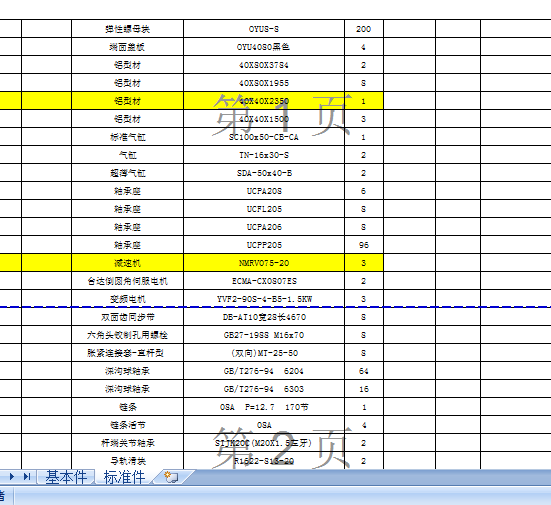Select highlighted cell NMRV075-20
The height and width of the screenshot is (505, 551).
pyautogui.click(x=264, y=263)
